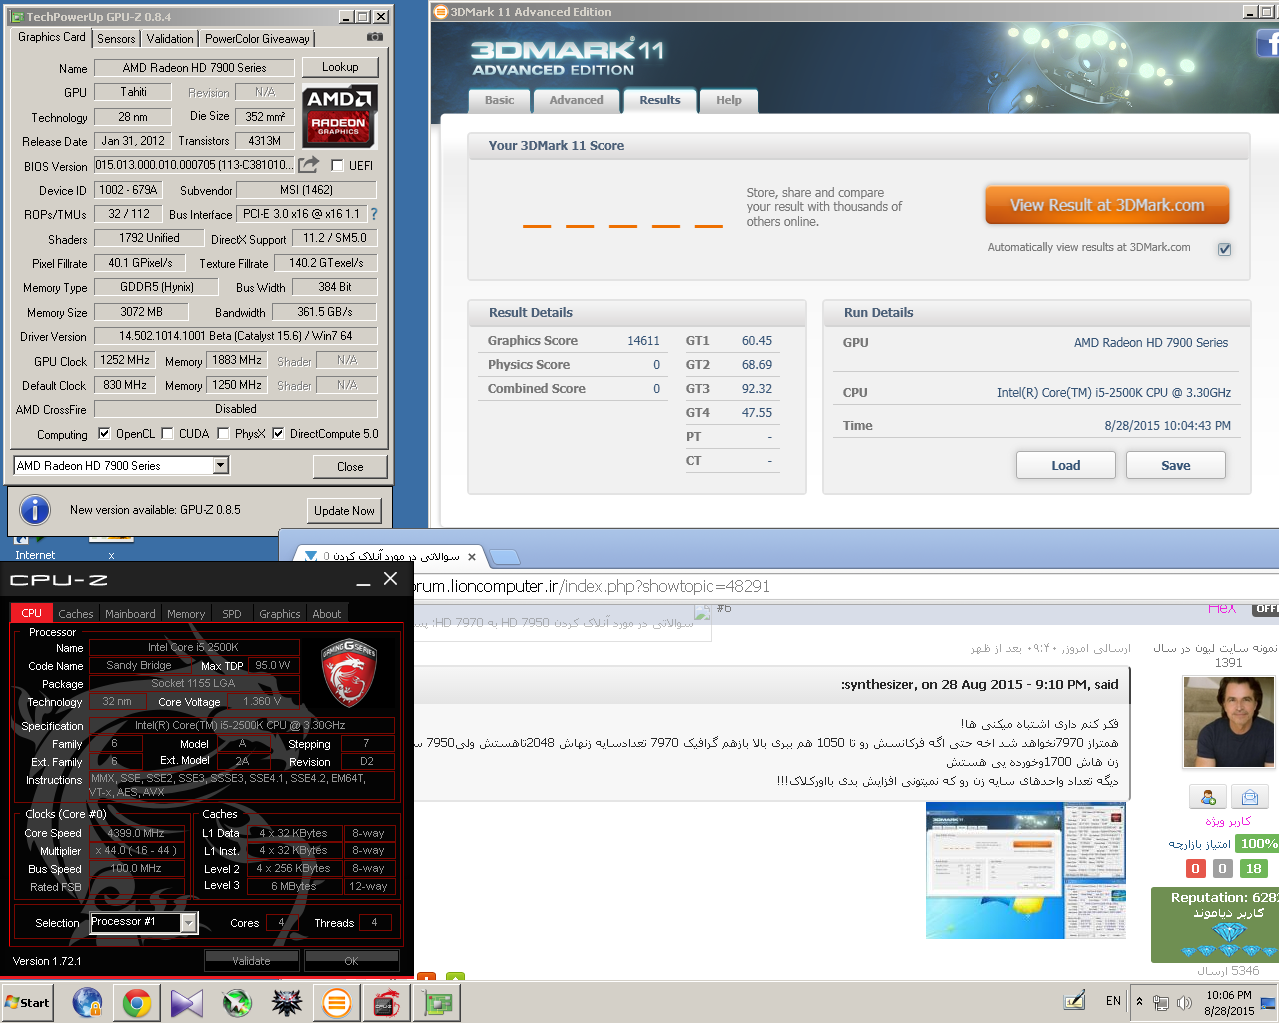Open the Help tab in 3DMark 11
Screen dimensions: 1279x1023
pyautogui.click(x=729, y=101)
